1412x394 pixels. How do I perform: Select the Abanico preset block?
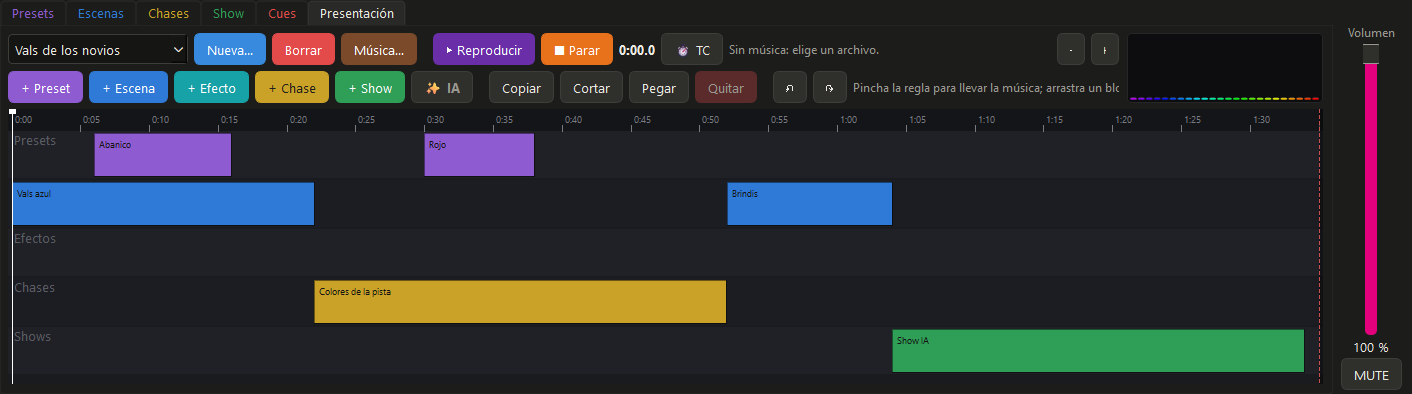163,155
